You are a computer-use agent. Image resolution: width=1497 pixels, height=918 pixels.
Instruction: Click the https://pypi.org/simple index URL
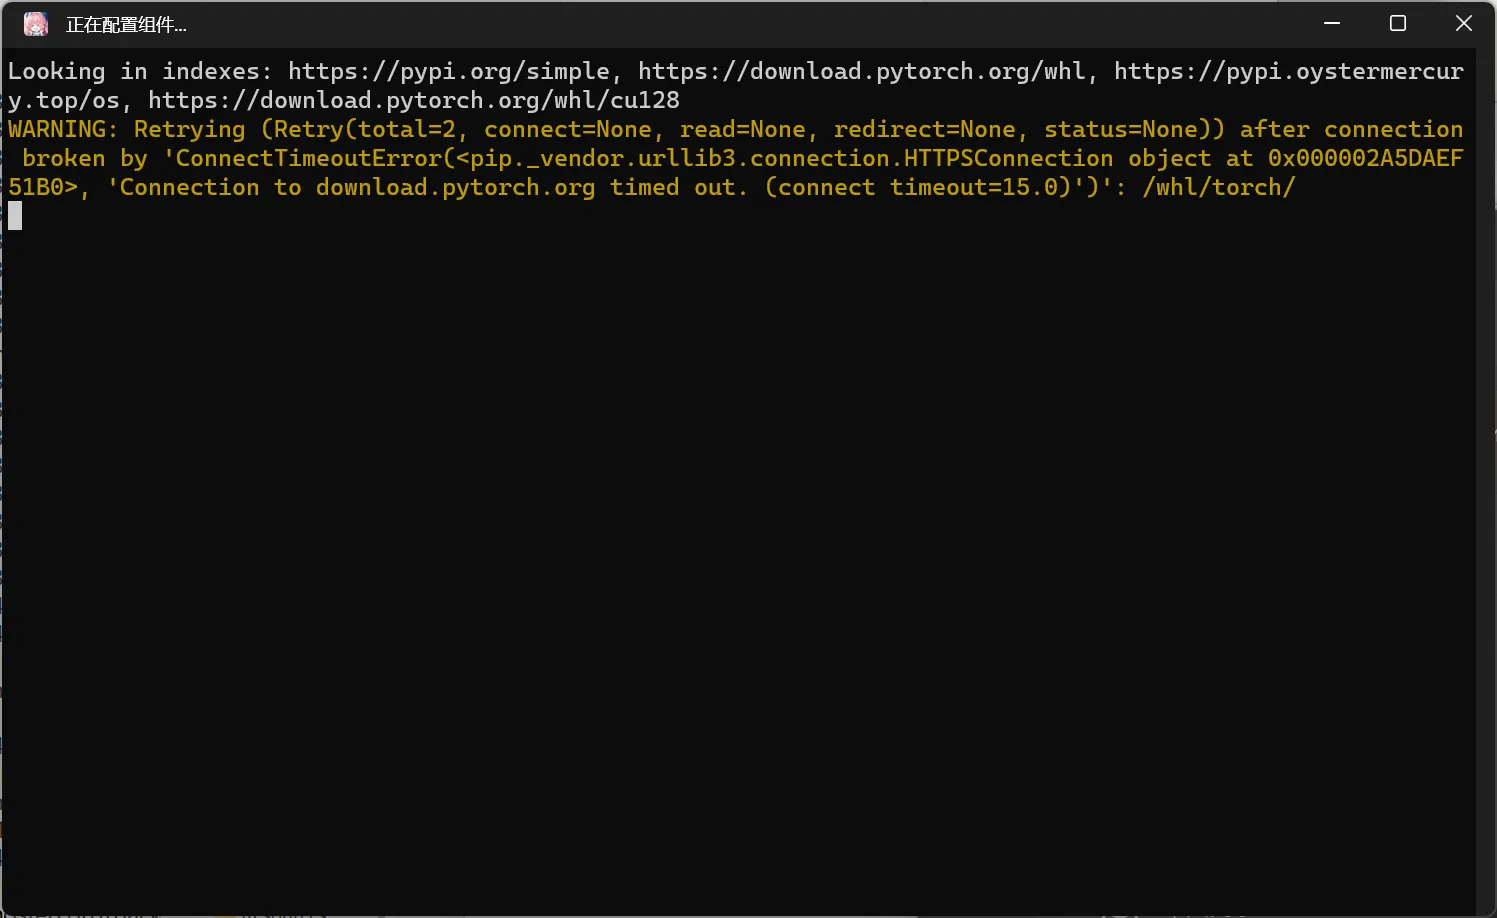pyautogui.click(x=448, y=71)
